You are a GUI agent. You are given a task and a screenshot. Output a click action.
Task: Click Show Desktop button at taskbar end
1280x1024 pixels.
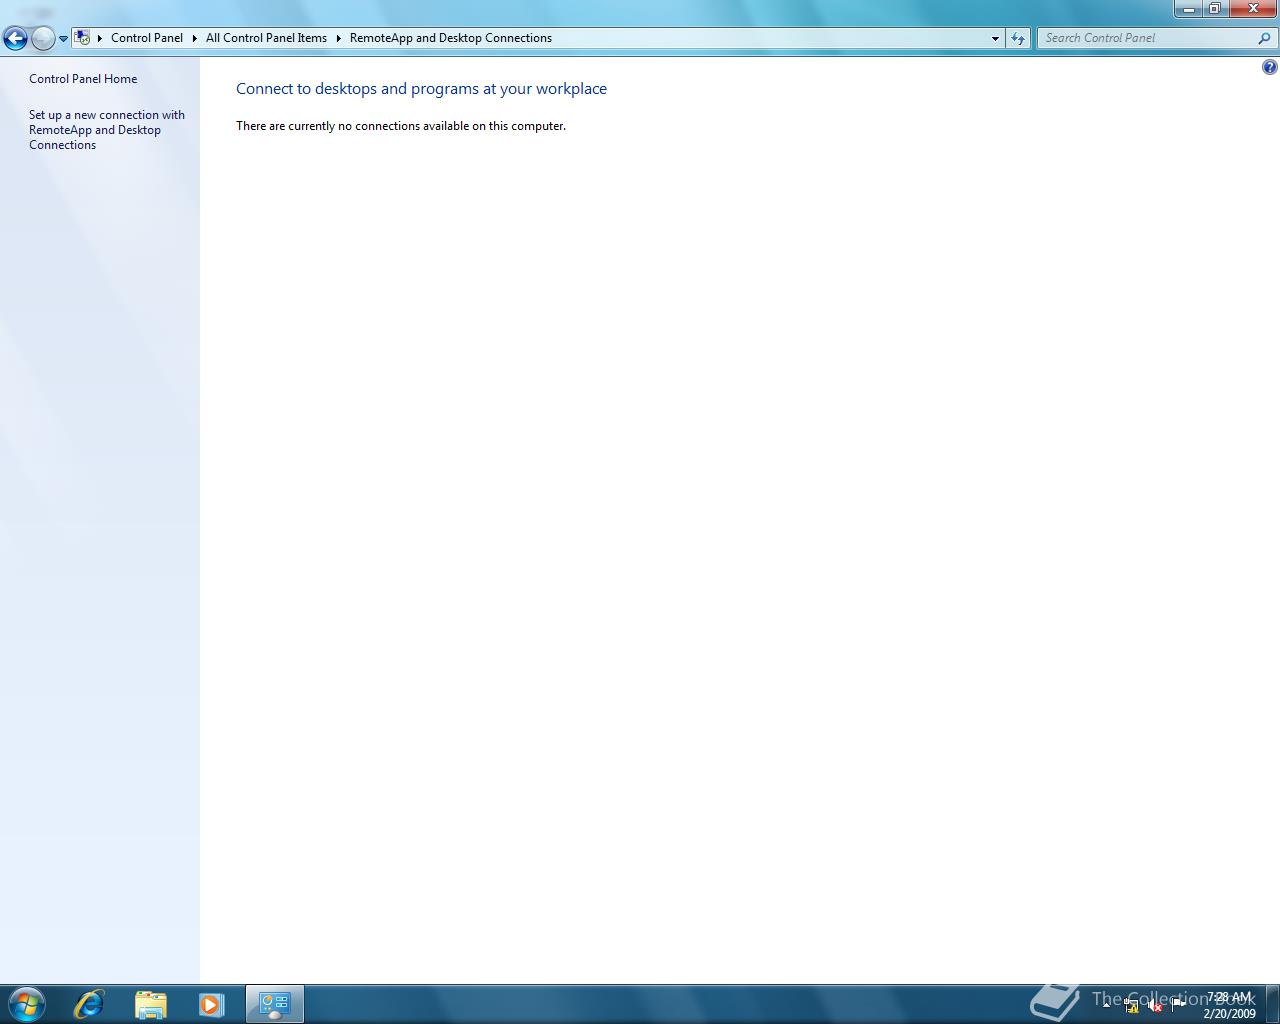[1272, 1004]
